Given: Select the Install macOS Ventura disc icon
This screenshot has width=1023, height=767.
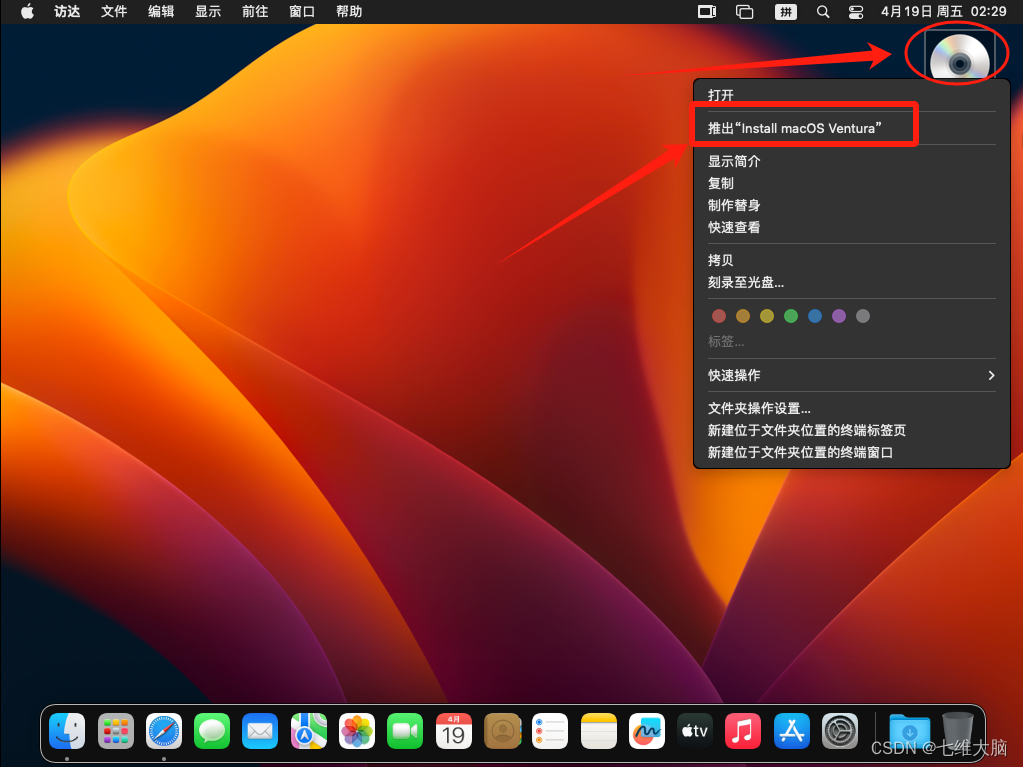Looking at the screenshot, I should [959, 56].
